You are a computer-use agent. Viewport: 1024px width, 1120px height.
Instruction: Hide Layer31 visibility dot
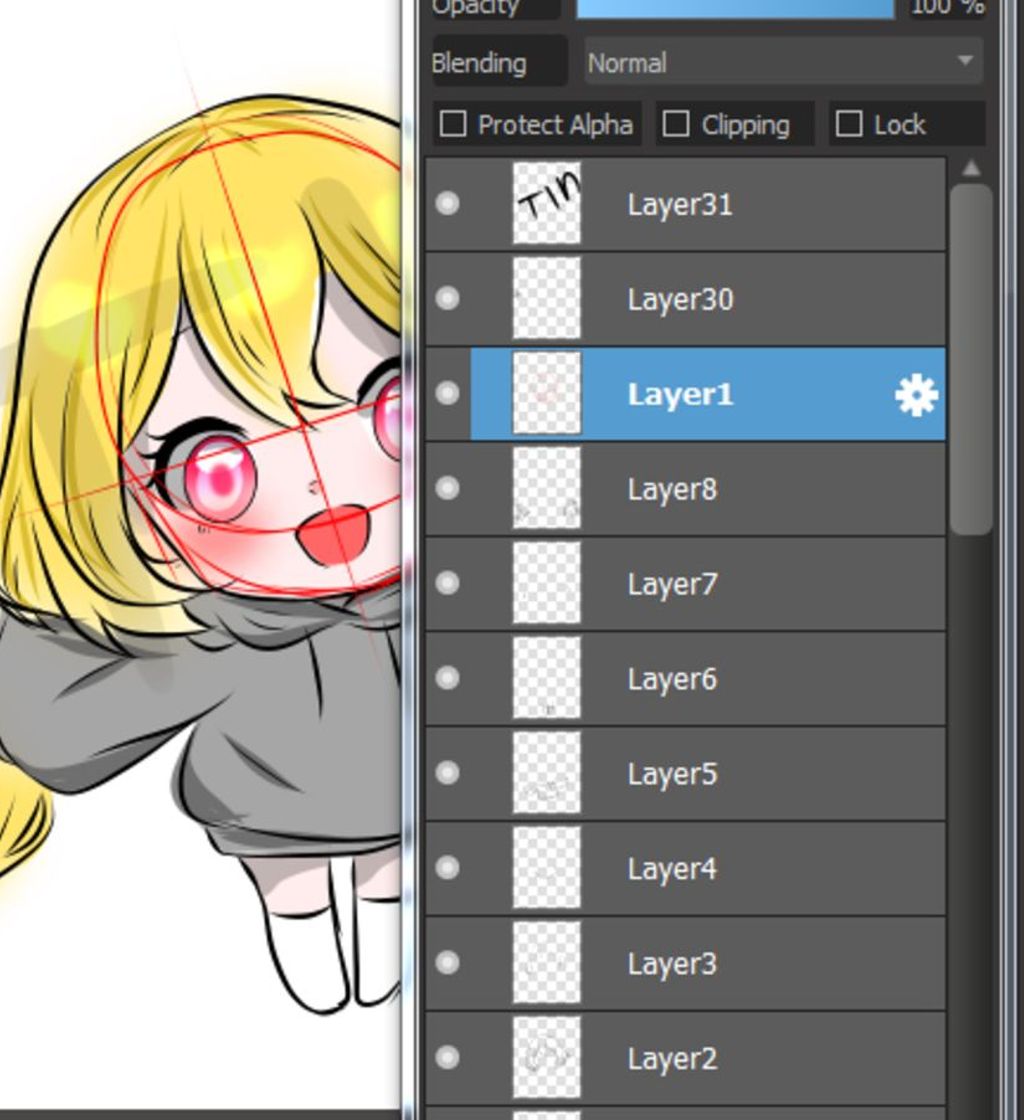[448, 204]
